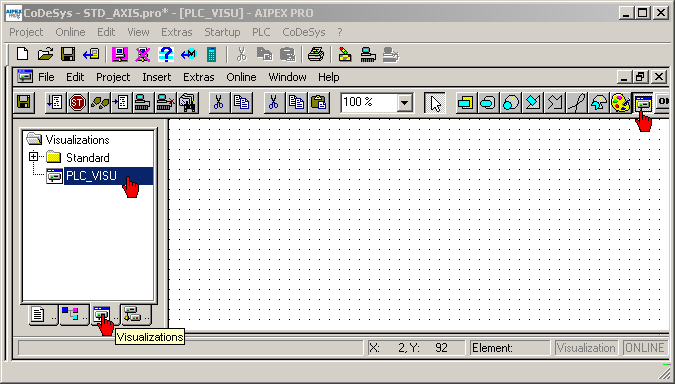
Task: Open the Insert menu
Action: pyautogui.click(x=157, y=77)
